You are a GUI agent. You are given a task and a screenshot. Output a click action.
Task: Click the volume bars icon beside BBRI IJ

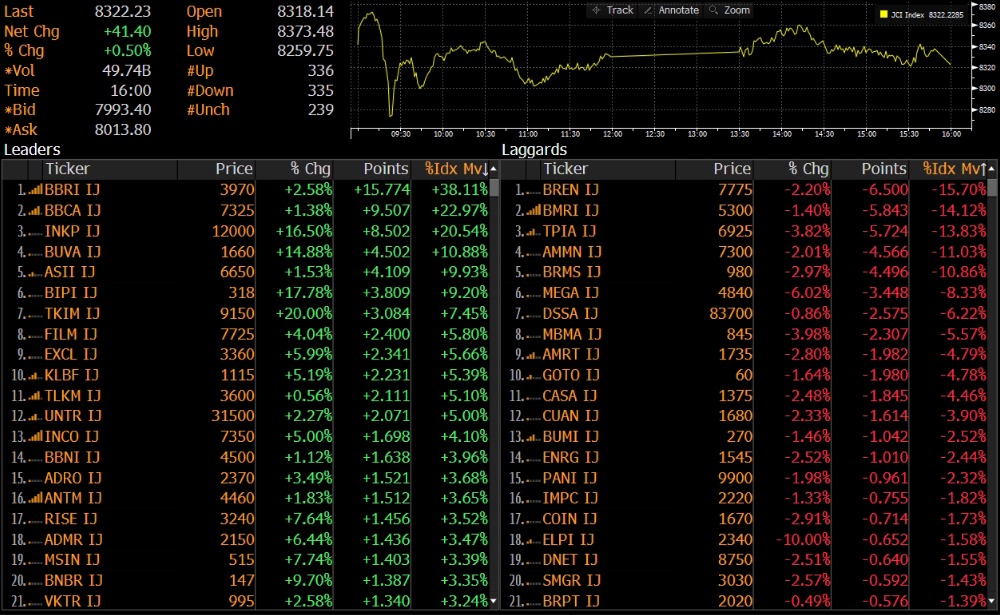click(35, 189)
